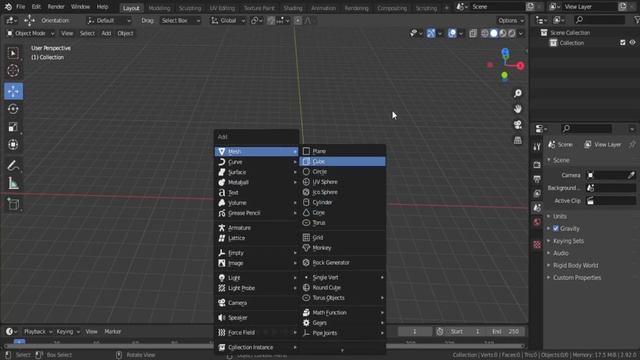Viewport: 640px width, 360px height.
Task: Open the Keying menu in timeline
Action: (x=68, y=331)
